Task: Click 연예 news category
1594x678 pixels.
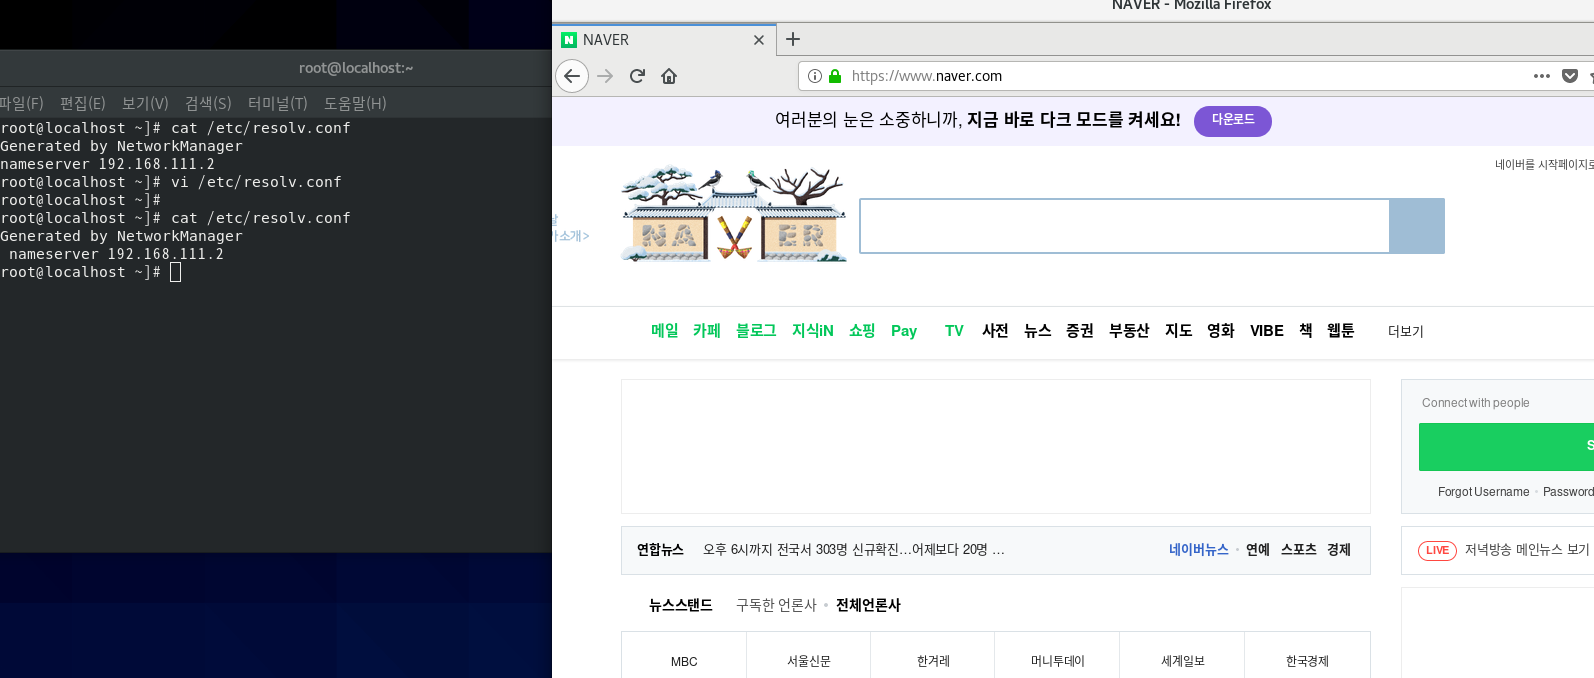Action: [x=1258, y=550]
